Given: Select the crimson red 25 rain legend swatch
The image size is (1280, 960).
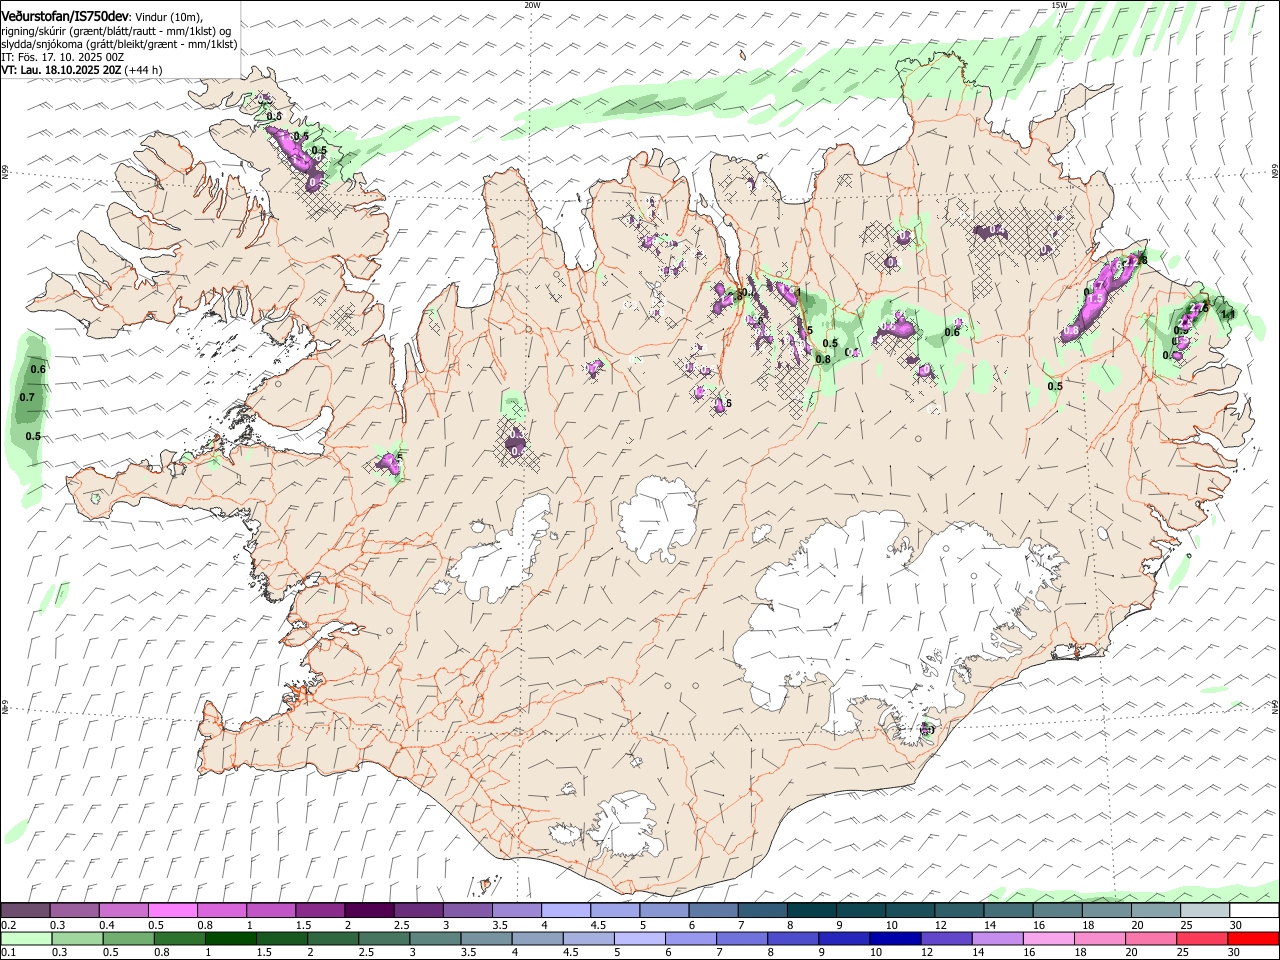Looking at the screenshot, I should [x=1201, y=938].
